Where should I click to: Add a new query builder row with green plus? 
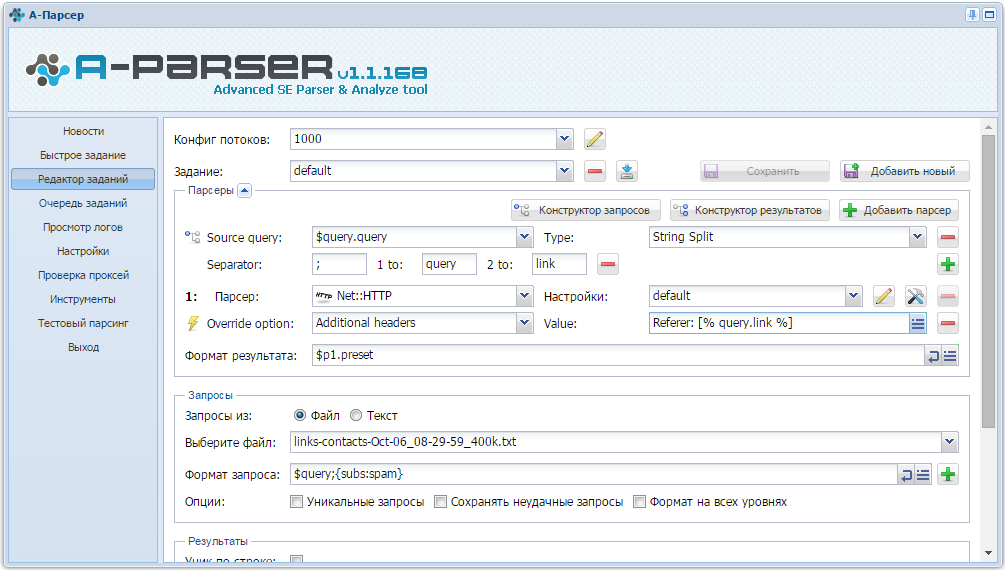pos(948,264)
